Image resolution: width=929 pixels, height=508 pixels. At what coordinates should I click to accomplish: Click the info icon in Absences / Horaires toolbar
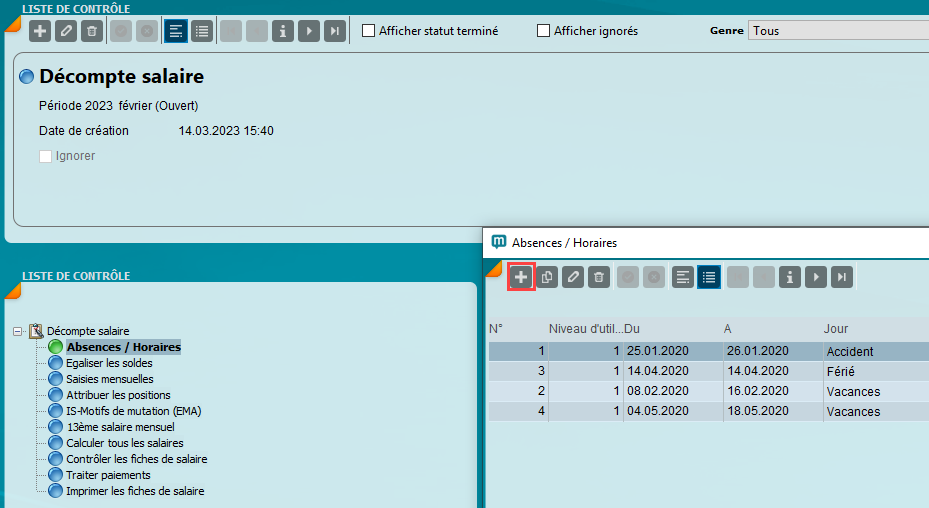[x=790, y=277]
